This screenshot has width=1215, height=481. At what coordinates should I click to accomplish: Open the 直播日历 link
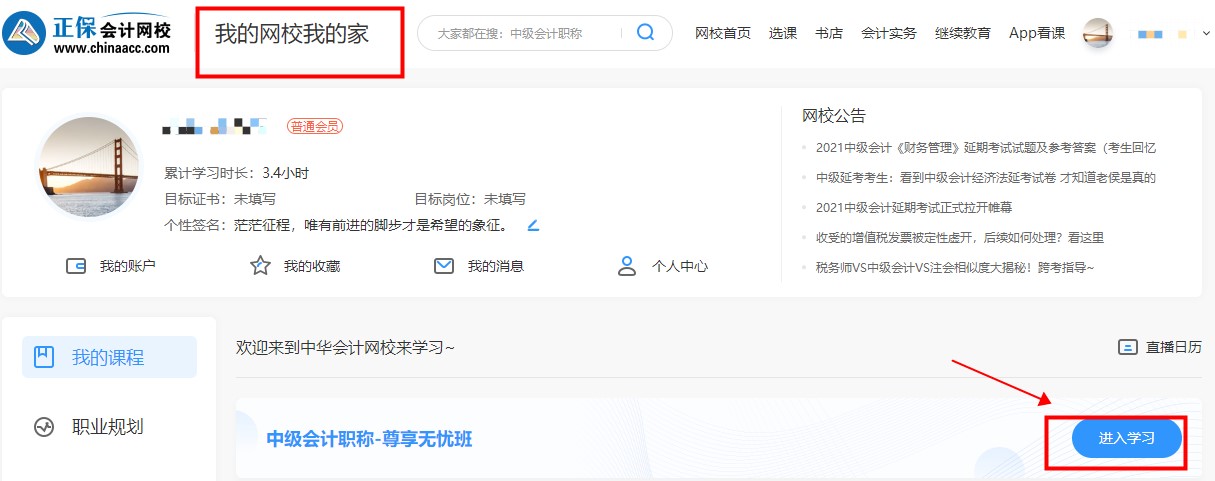click(1174, 347)
